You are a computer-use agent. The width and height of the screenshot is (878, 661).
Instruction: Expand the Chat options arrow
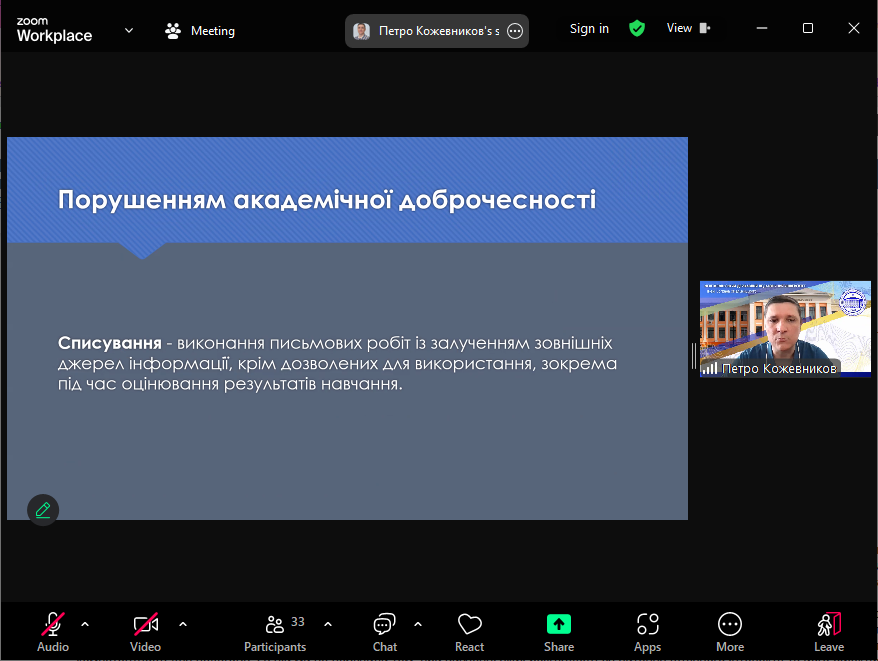[x=418, y=624]
